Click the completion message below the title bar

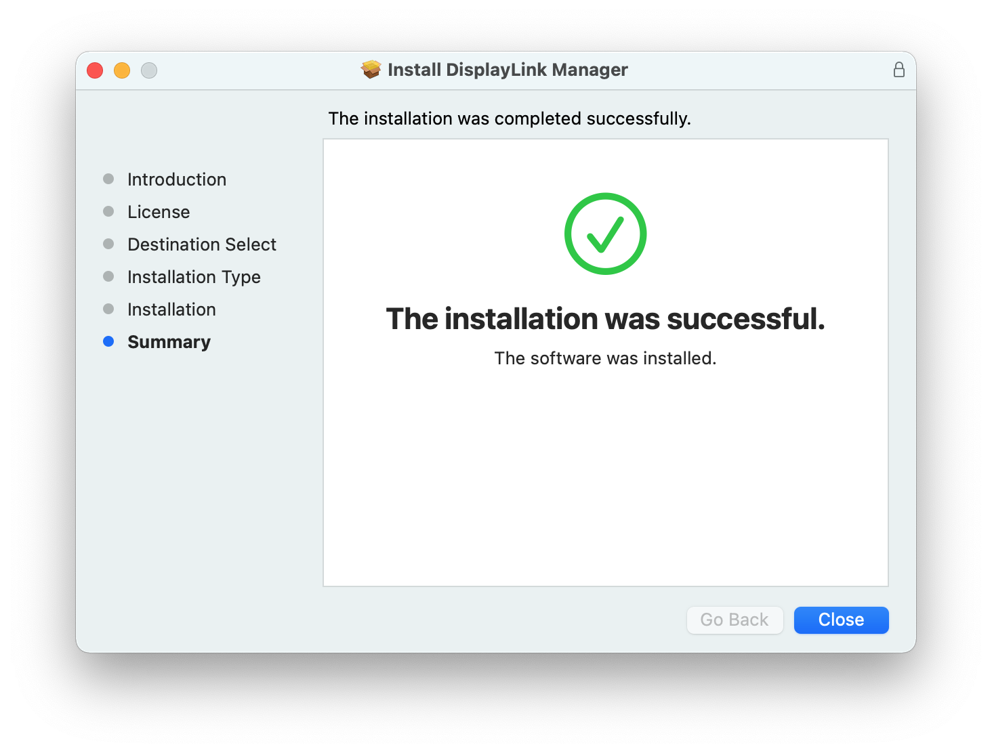pos(508,118)
